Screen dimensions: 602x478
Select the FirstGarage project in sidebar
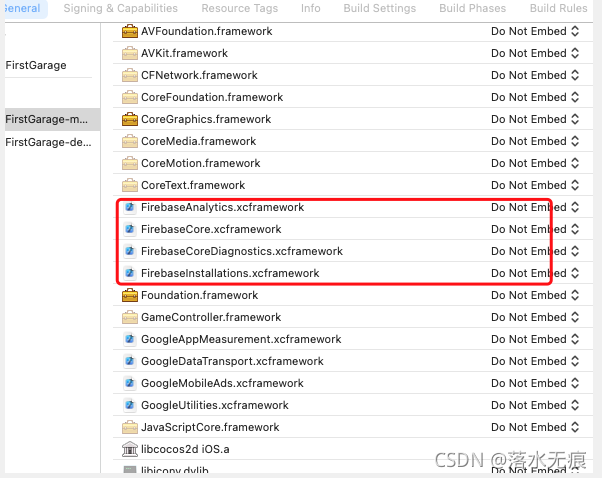pos(36,65)
